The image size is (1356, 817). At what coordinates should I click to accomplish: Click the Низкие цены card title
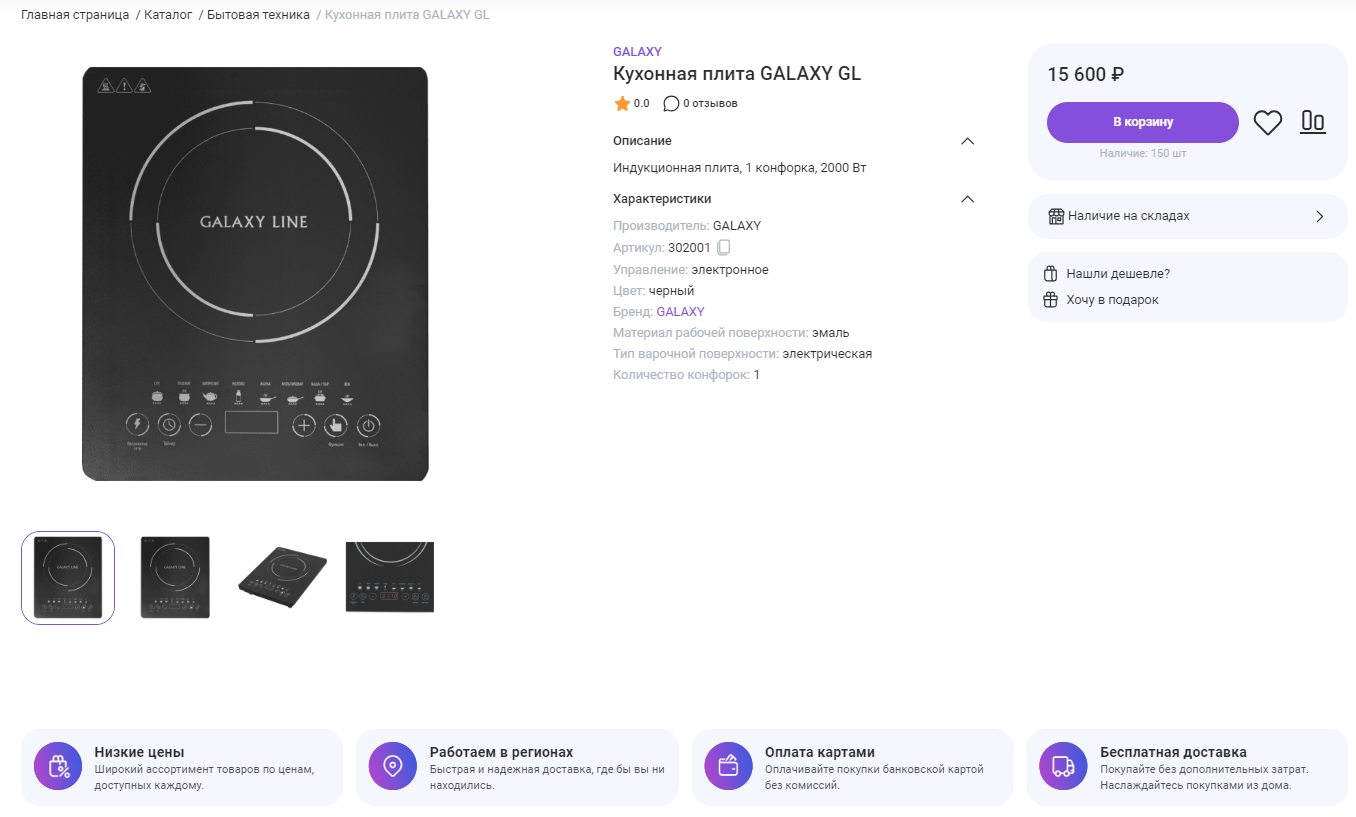(139, 752)
